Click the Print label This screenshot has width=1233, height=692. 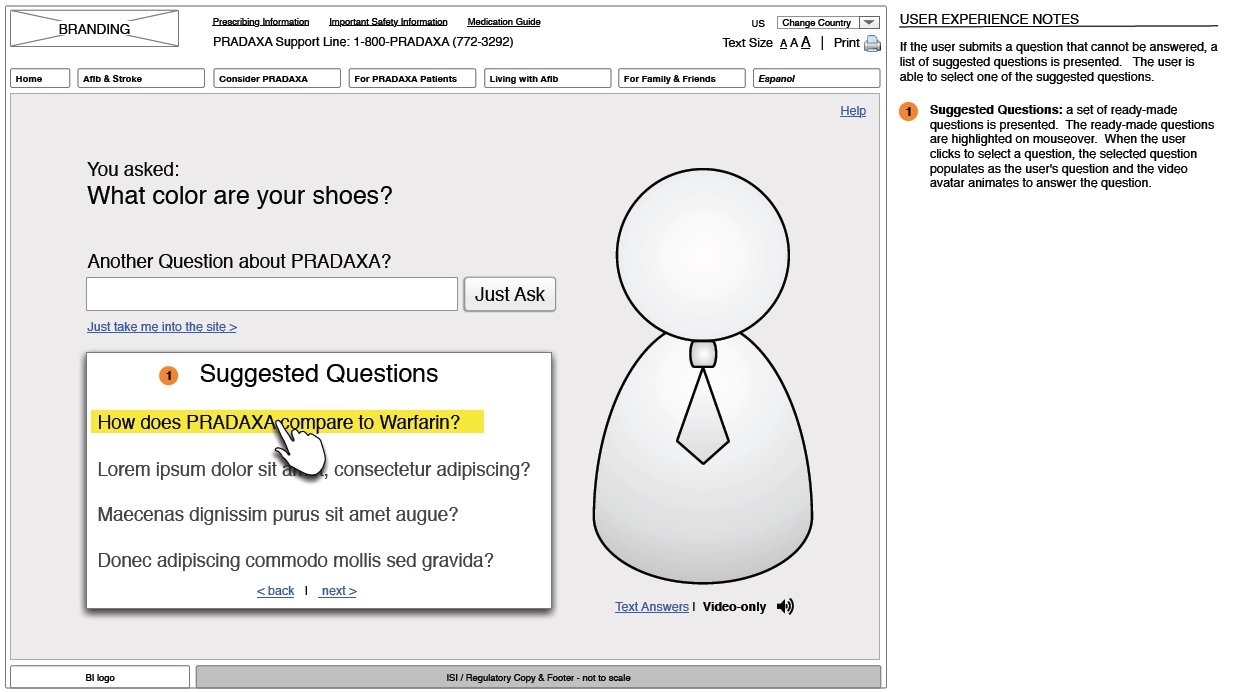tap(847, 43)
